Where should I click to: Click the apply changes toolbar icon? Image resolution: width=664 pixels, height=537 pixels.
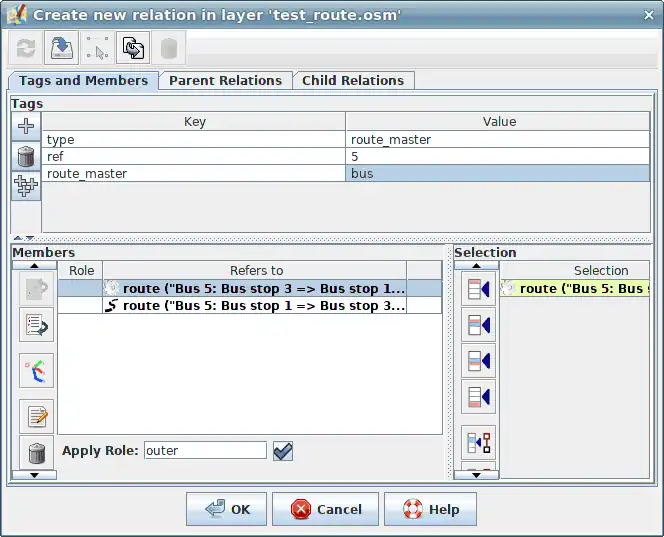(x=62, y=49)
